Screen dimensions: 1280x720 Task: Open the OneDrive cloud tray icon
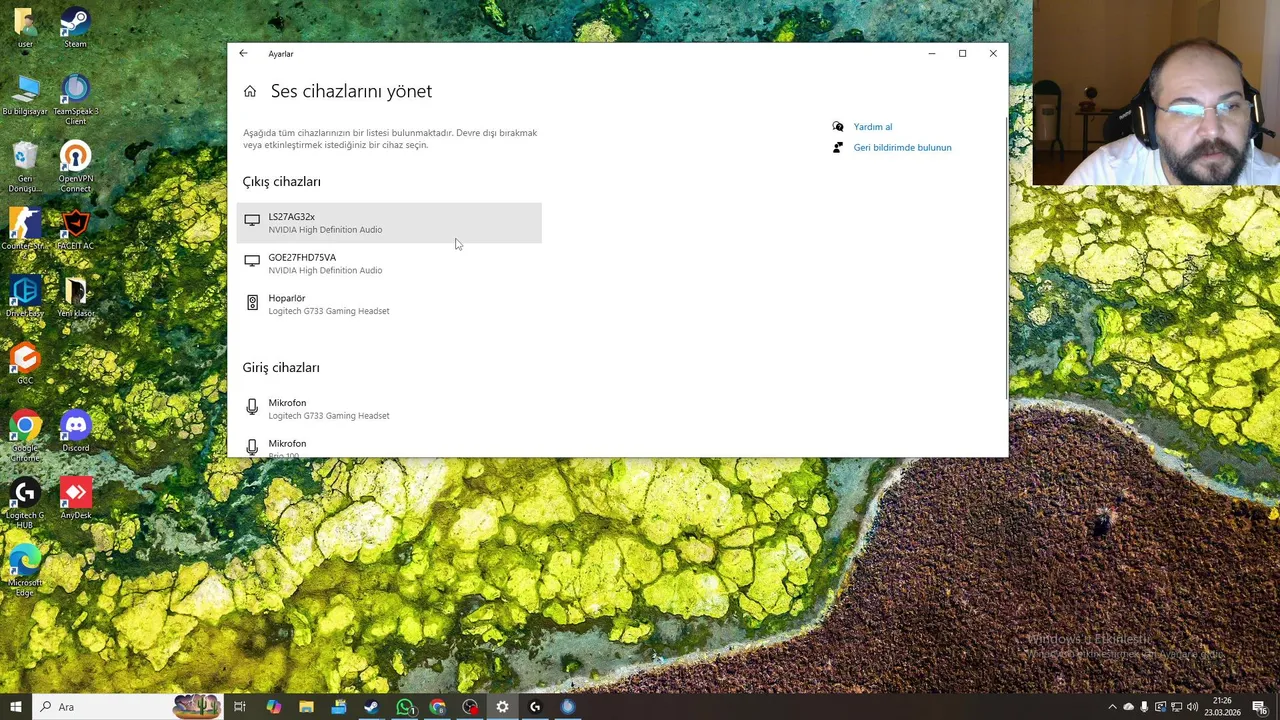point(1129,707)
